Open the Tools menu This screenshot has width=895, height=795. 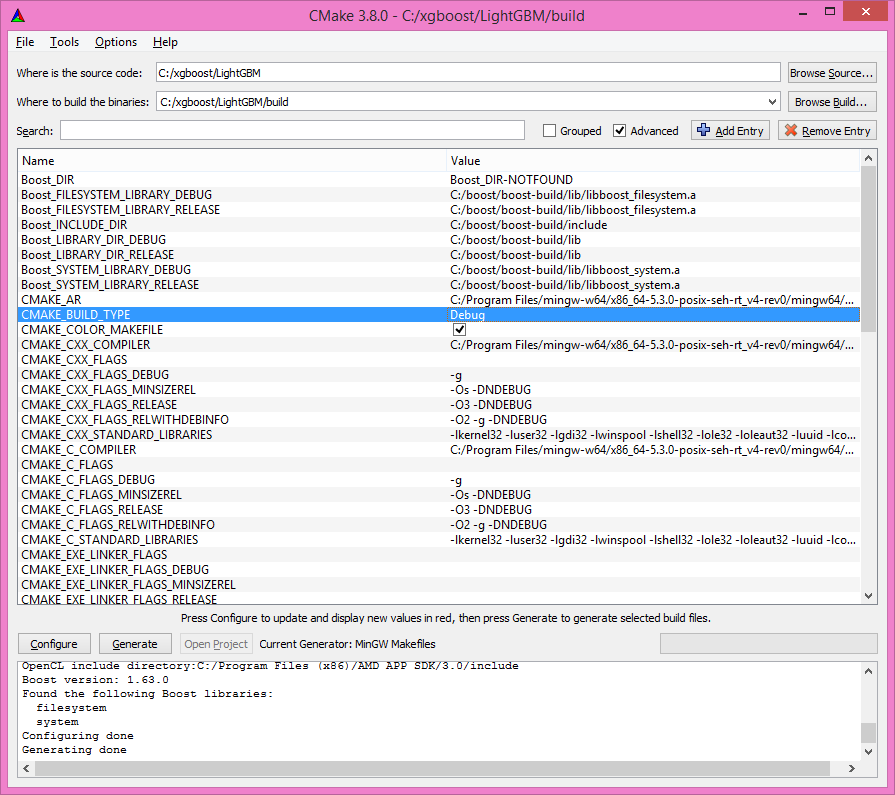click(64, 42)
